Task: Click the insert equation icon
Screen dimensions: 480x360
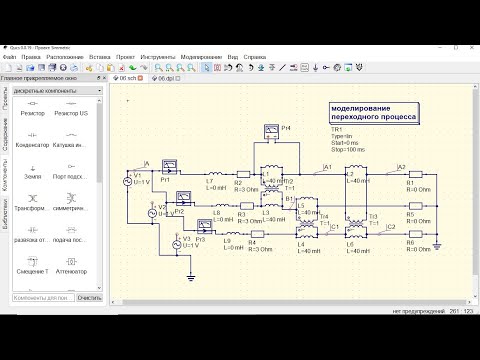Action: point(305,68)
